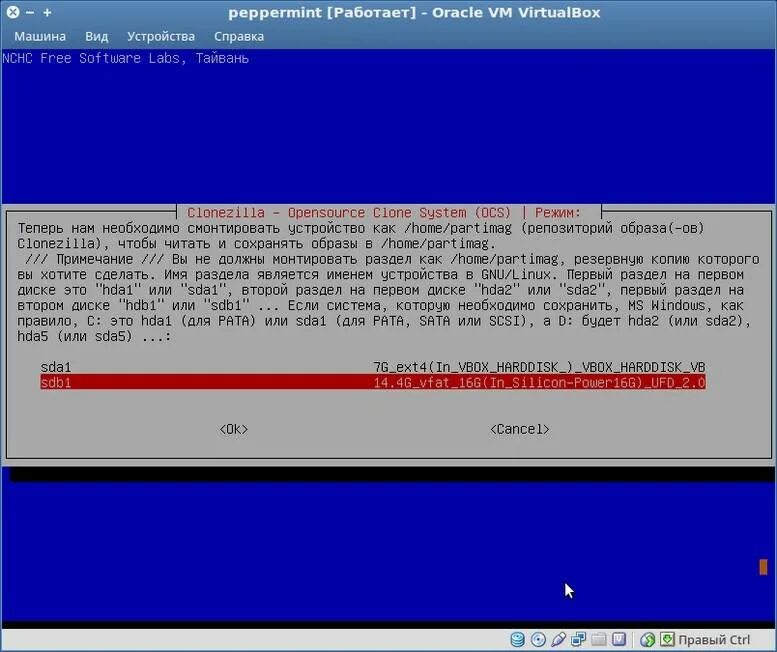Select the highlighted sdb1 partition row
This screenshot has height=652, width=777.
[373, 382]
